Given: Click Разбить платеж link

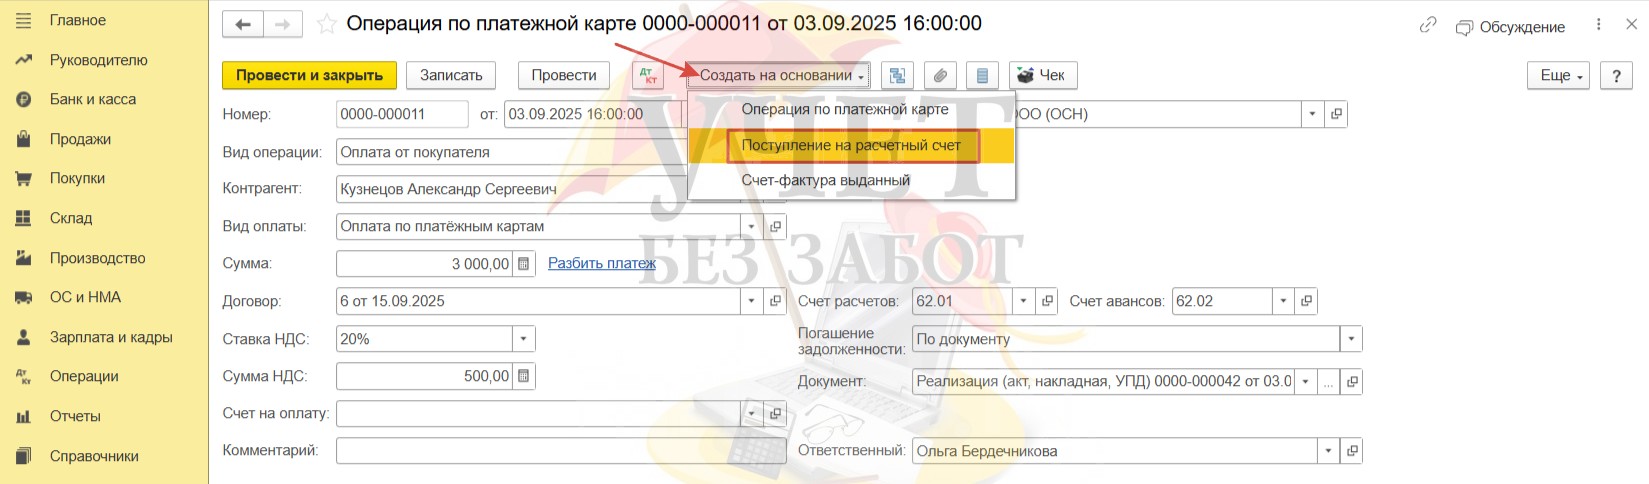Looking at the screenshot, I should [601, 264].
